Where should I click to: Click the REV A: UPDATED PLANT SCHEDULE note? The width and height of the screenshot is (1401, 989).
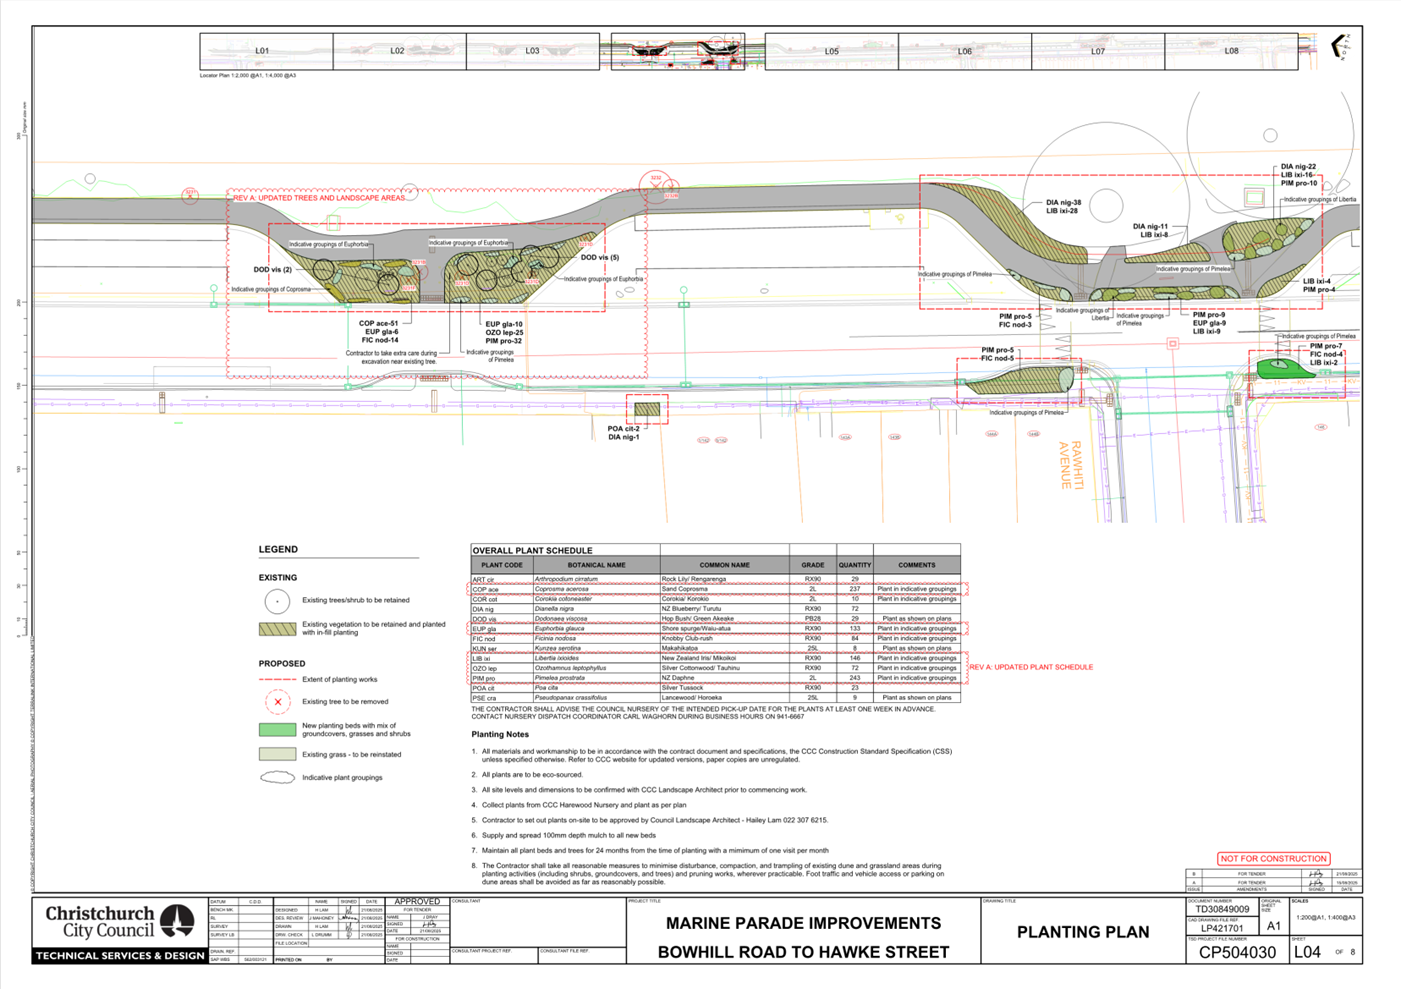[1031, 667]
